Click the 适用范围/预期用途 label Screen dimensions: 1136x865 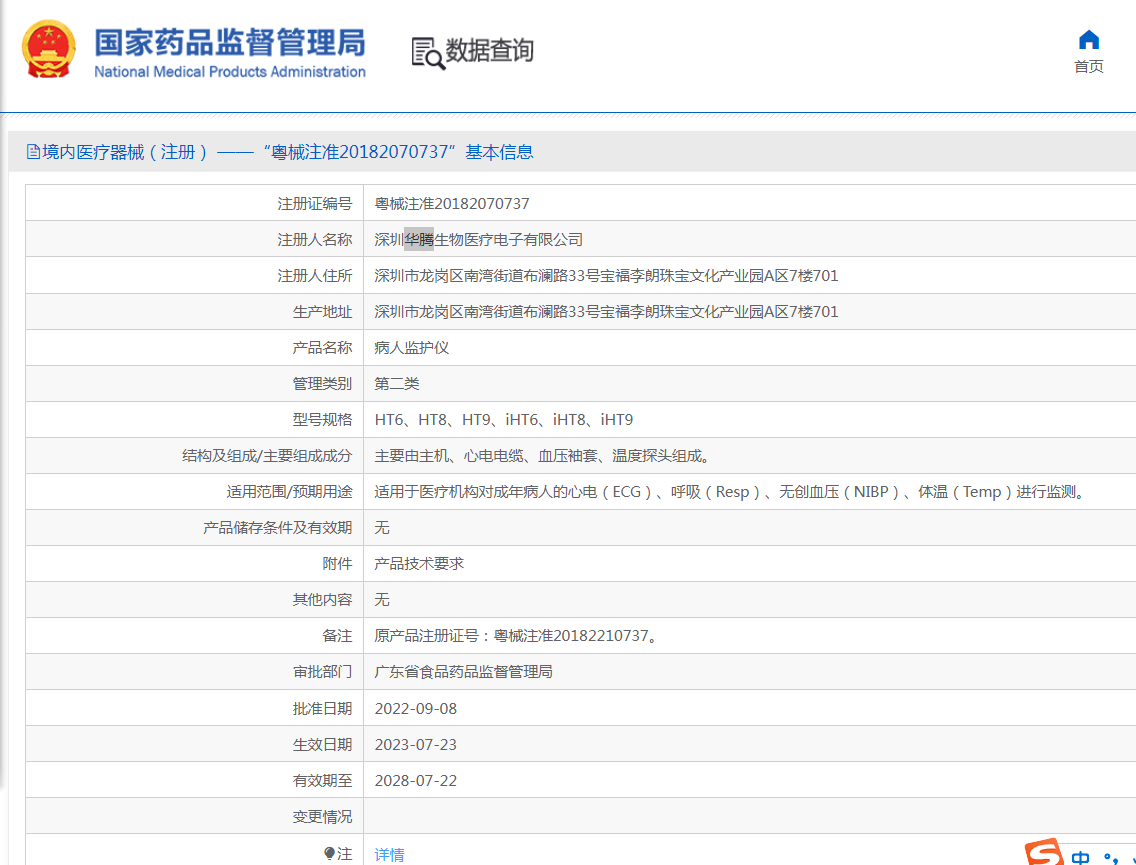pos(289,492)
